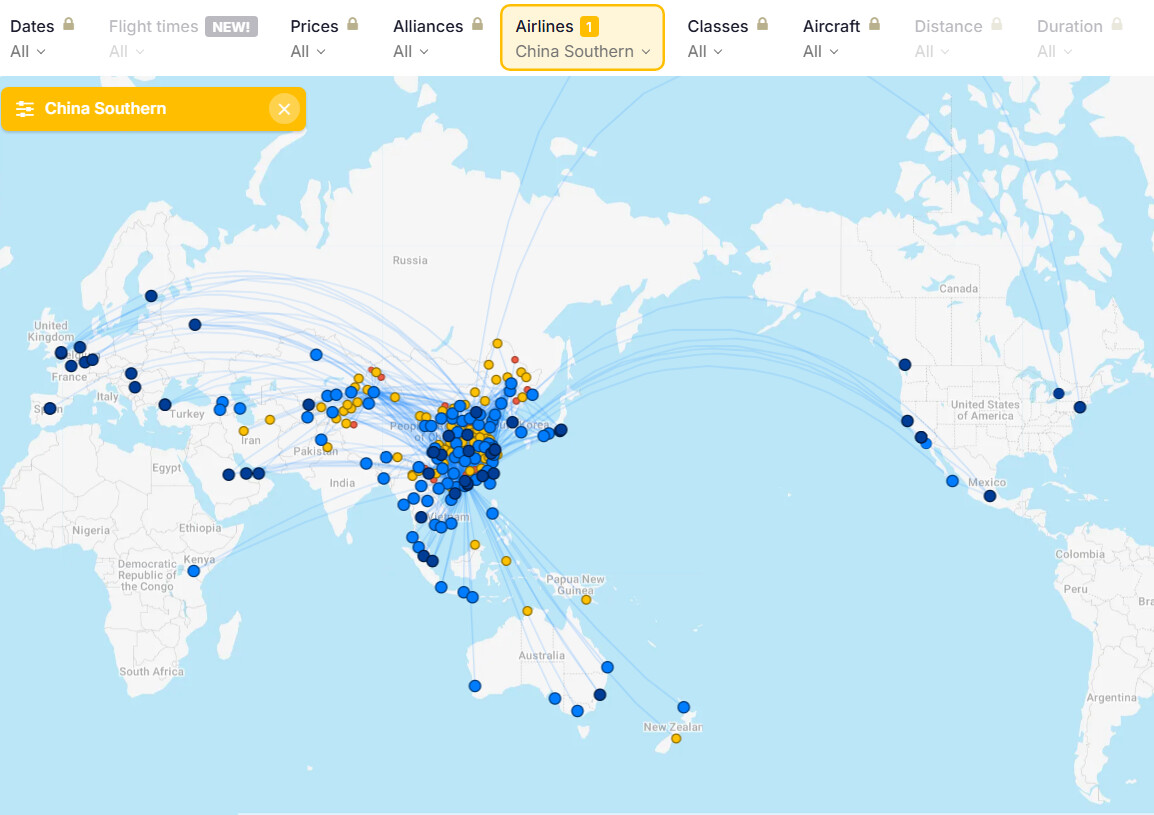This screenshot has height=815, width=1154.
Task: Click the lock icon next to Distance
Action: (x=997, y=24)
